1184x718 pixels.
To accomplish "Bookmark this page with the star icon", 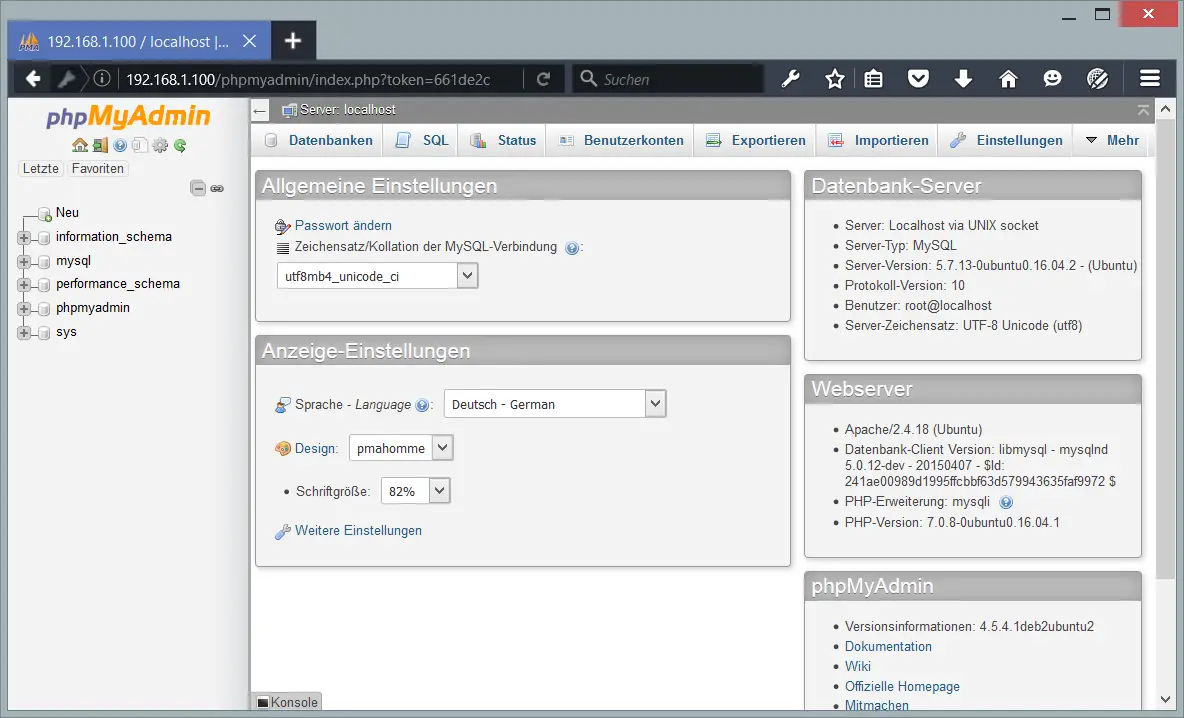I will click(834, 79).
